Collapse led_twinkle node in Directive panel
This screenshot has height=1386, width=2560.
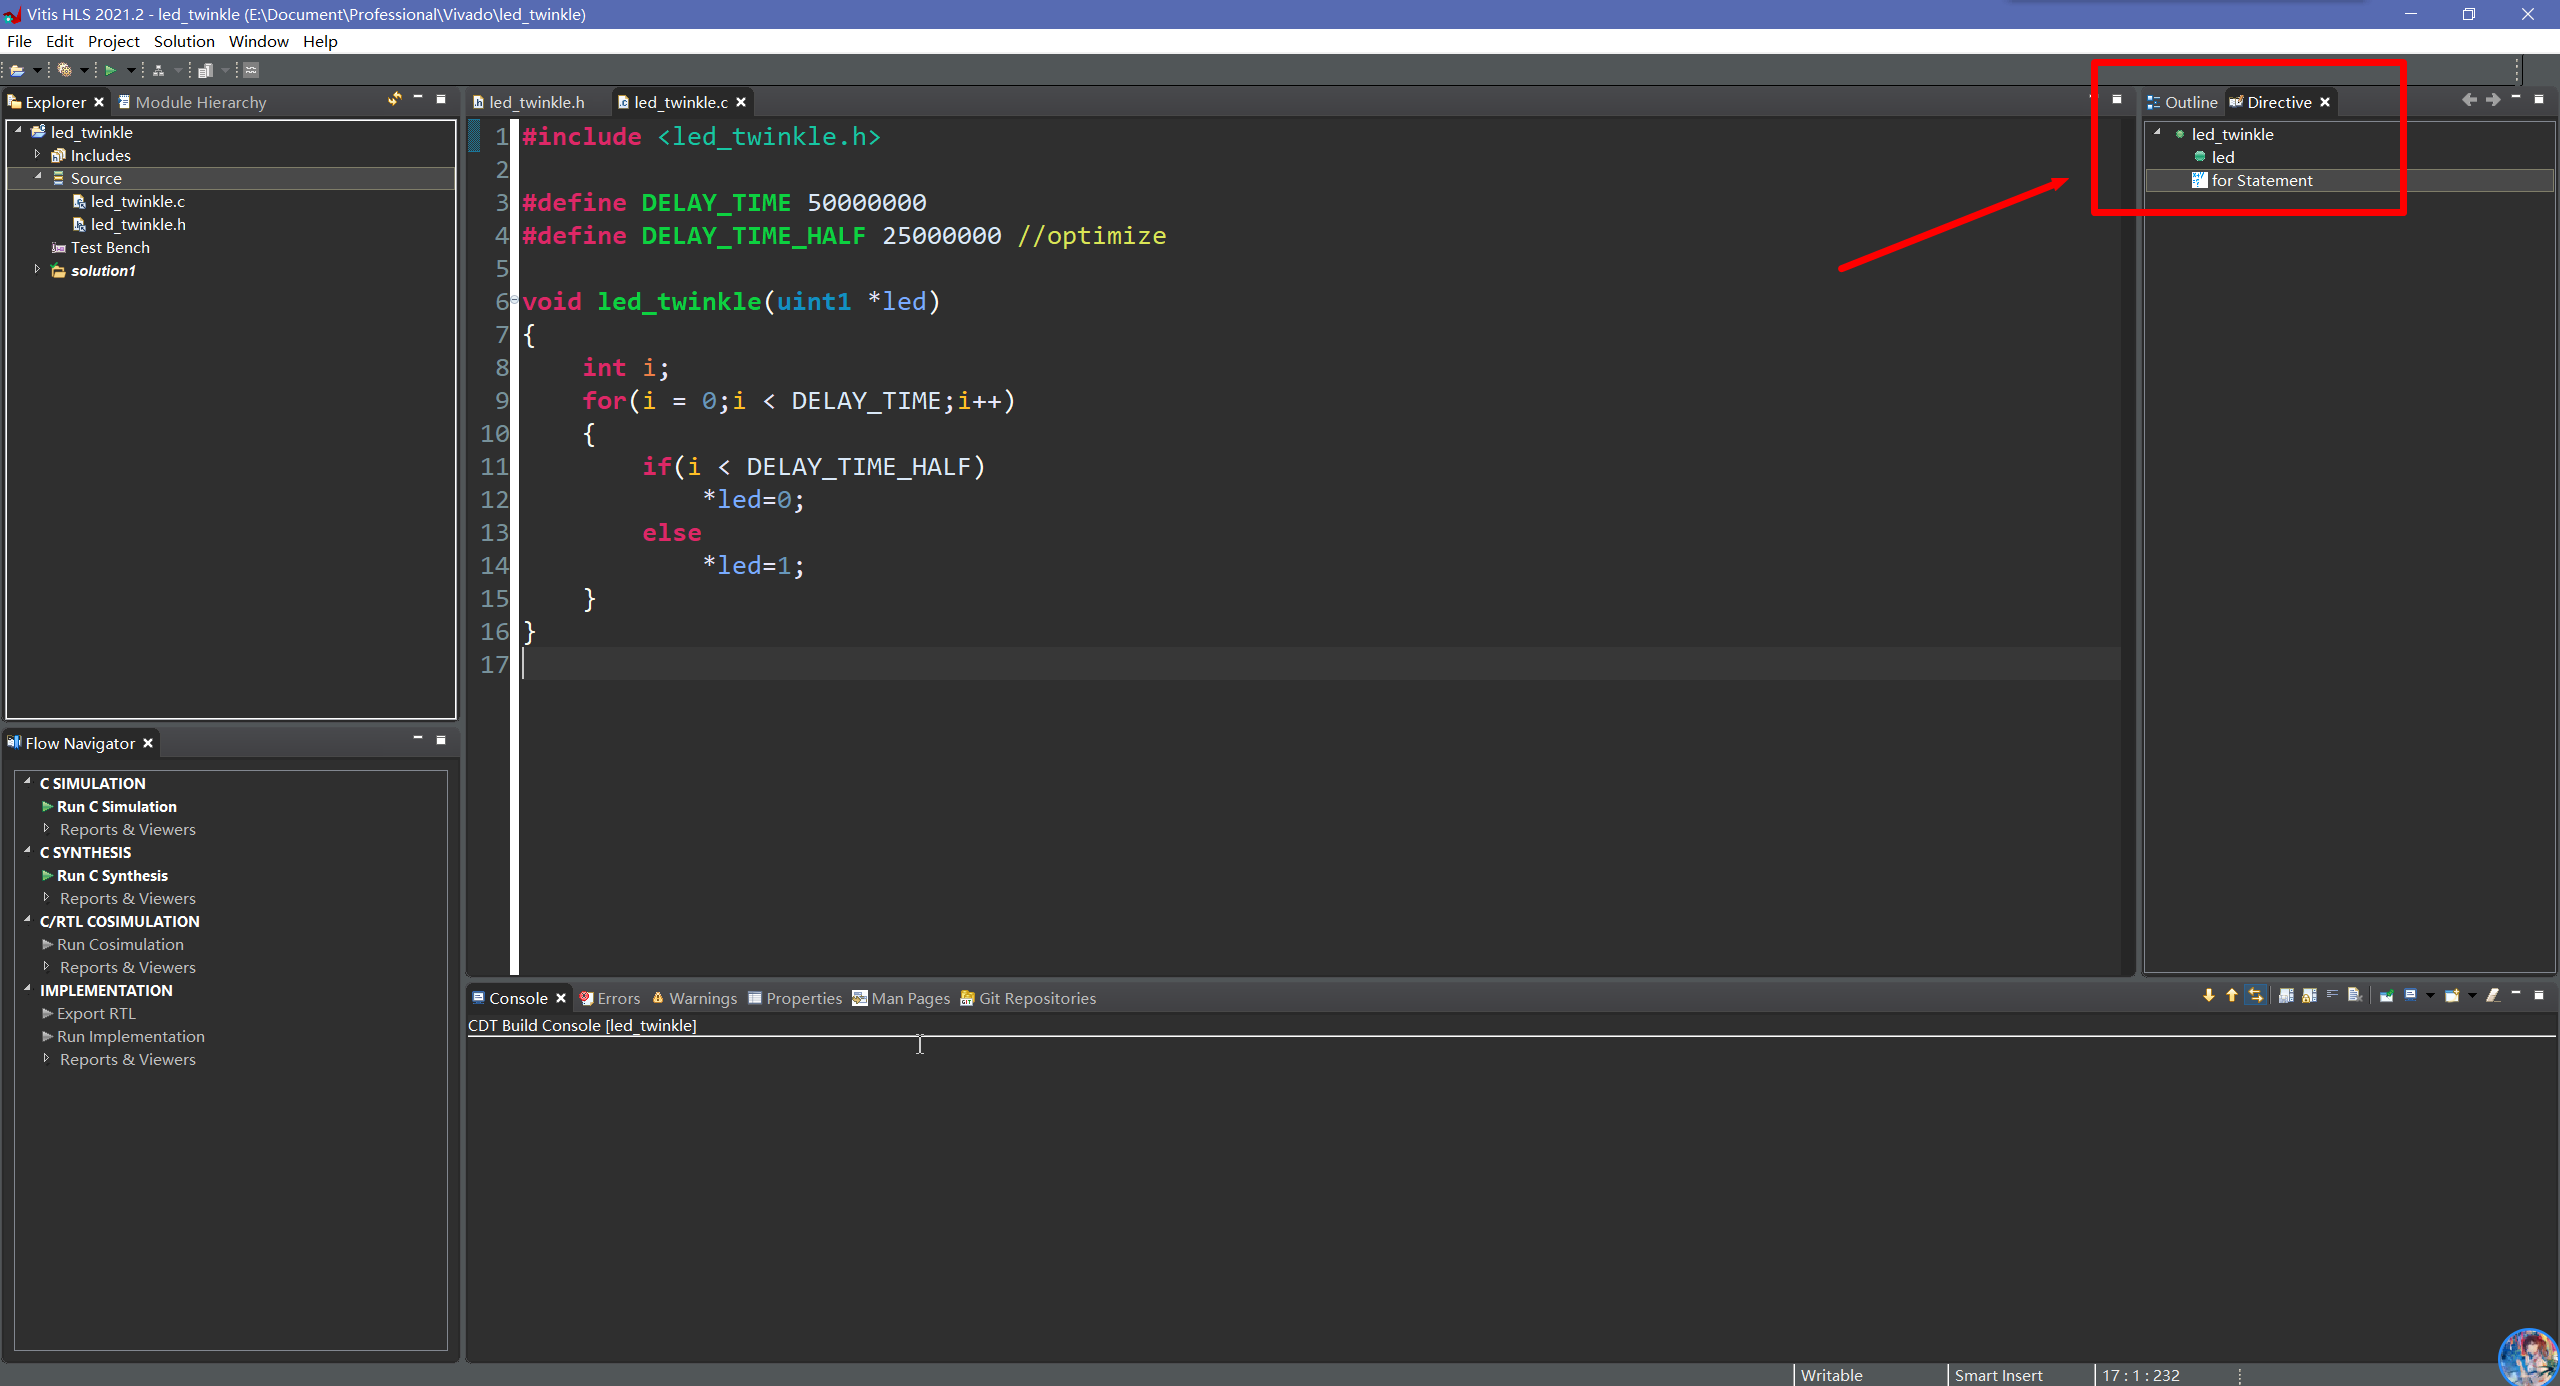click(2157, 133)
